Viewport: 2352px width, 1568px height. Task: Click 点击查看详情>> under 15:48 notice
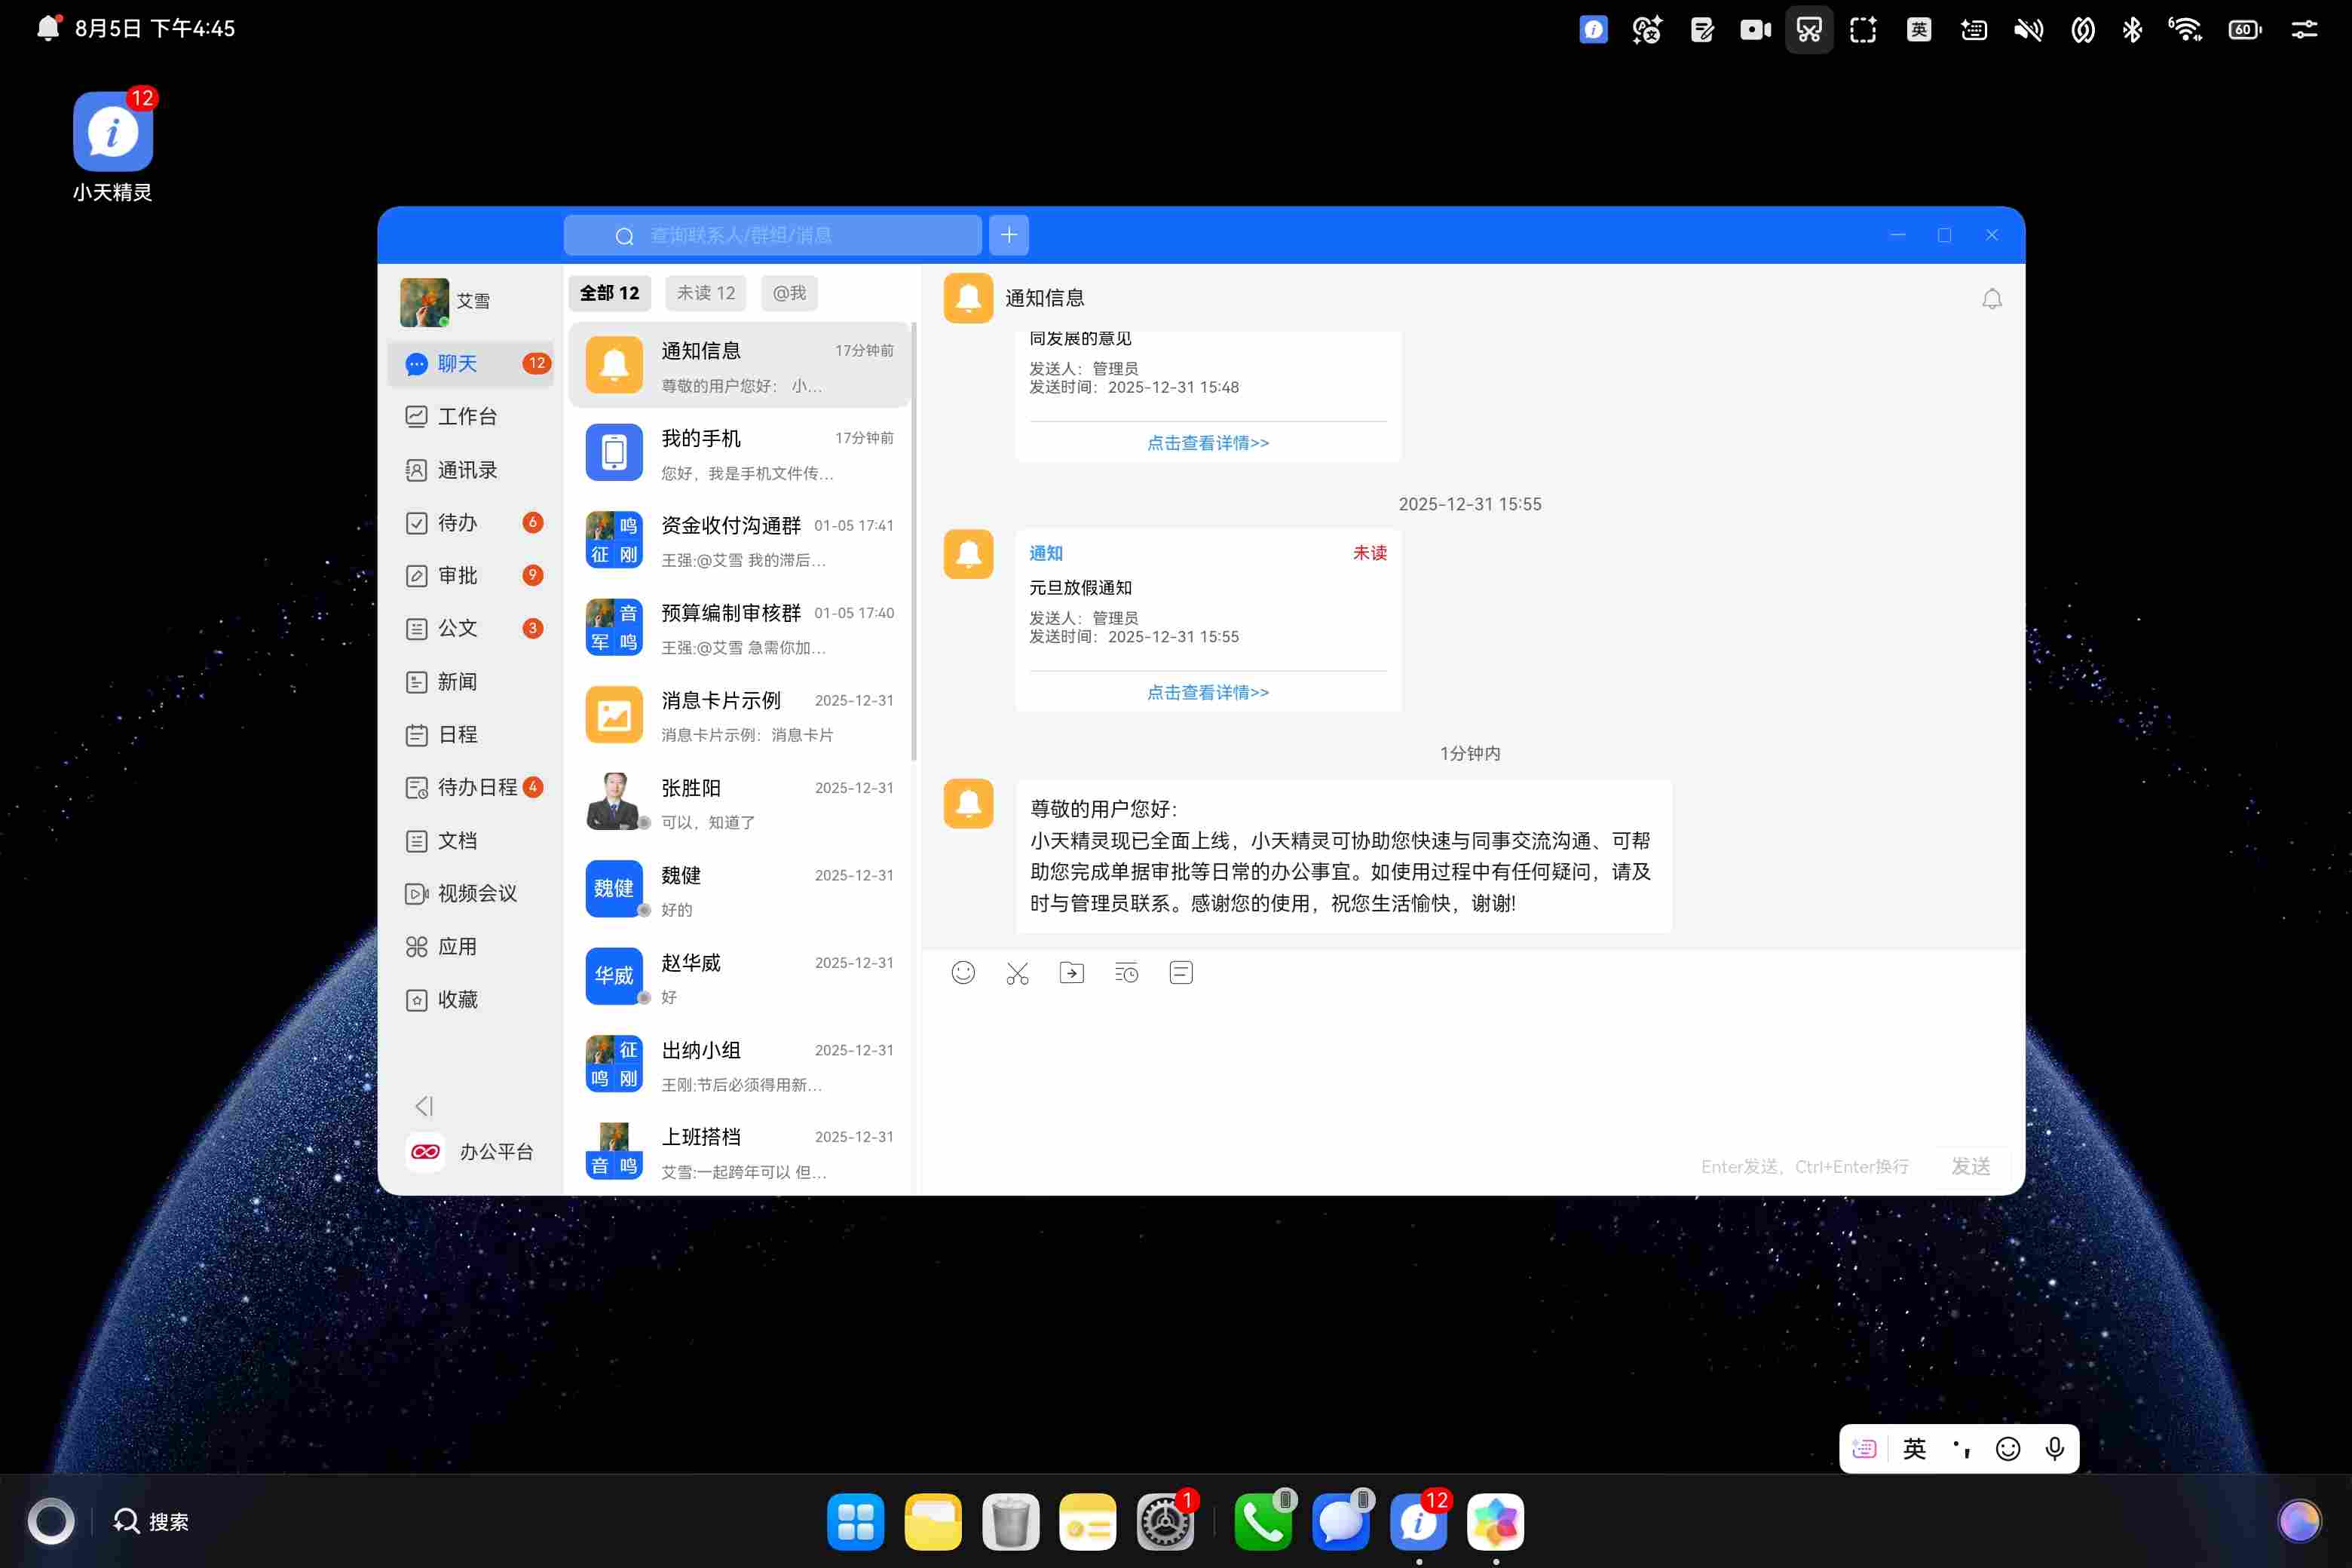tap(1208, 443)
